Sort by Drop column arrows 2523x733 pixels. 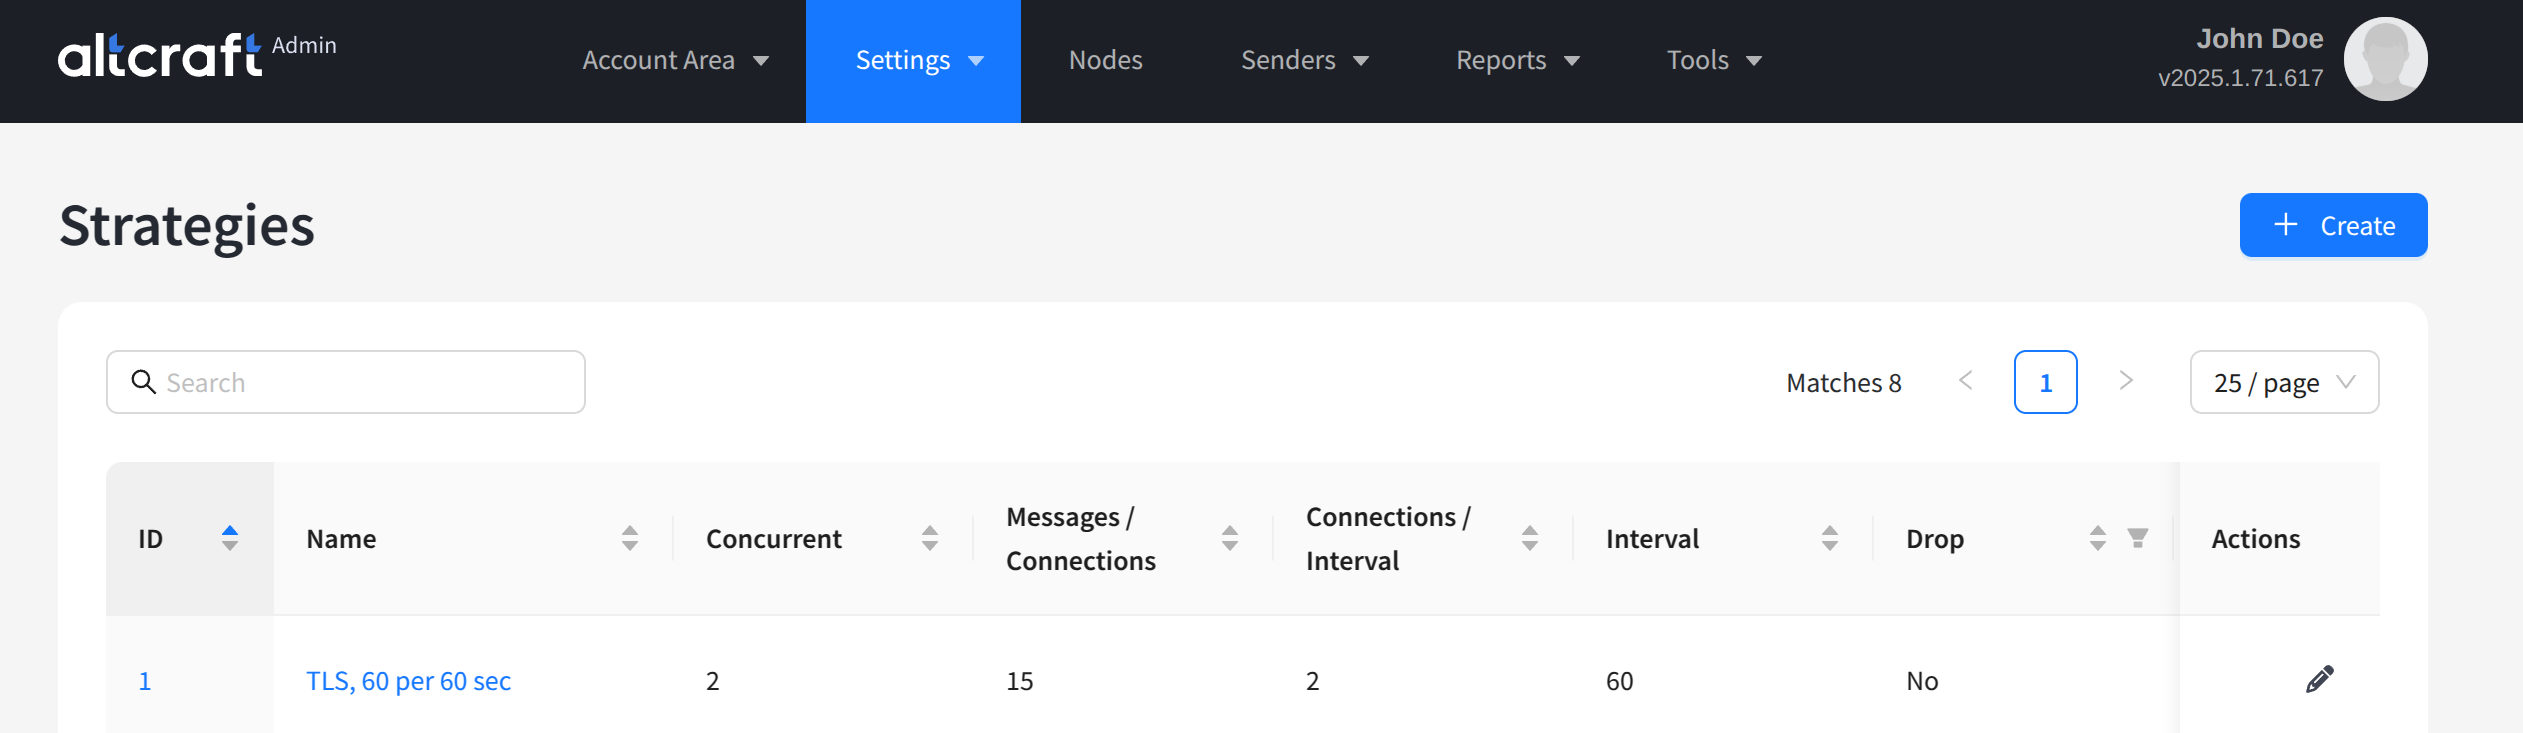(x=2098, y=539)
